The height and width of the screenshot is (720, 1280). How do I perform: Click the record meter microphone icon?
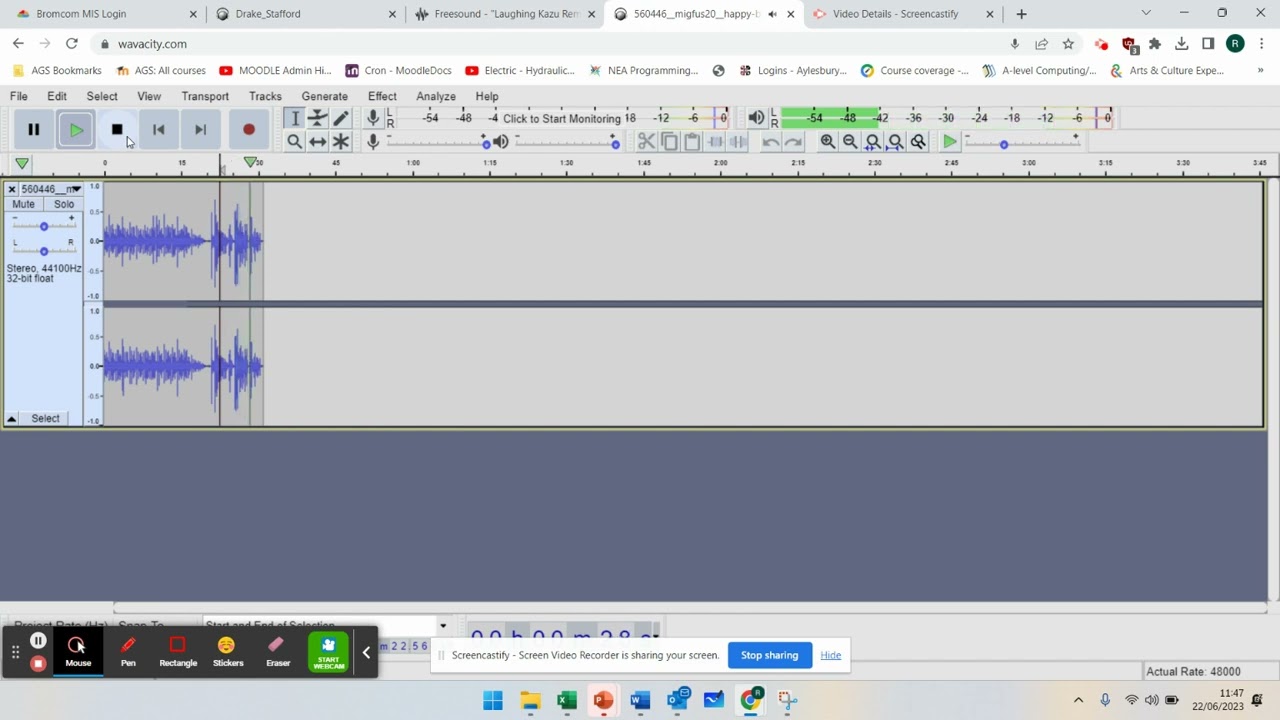coord(372,118)
